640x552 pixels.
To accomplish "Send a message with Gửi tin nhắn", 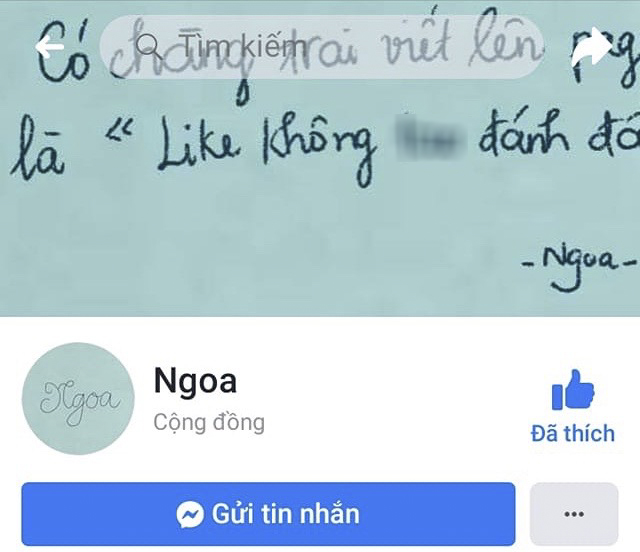I will click(268, 514).
